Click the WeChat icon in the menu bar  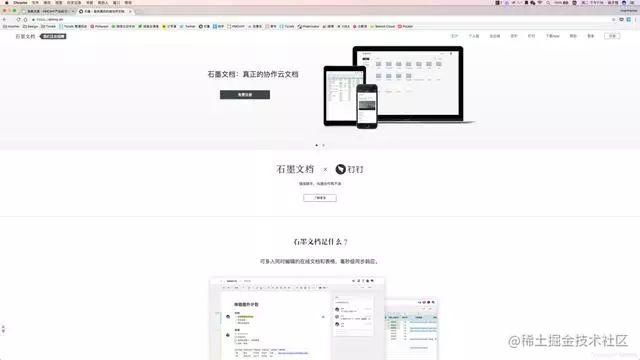tap(533, 2)
